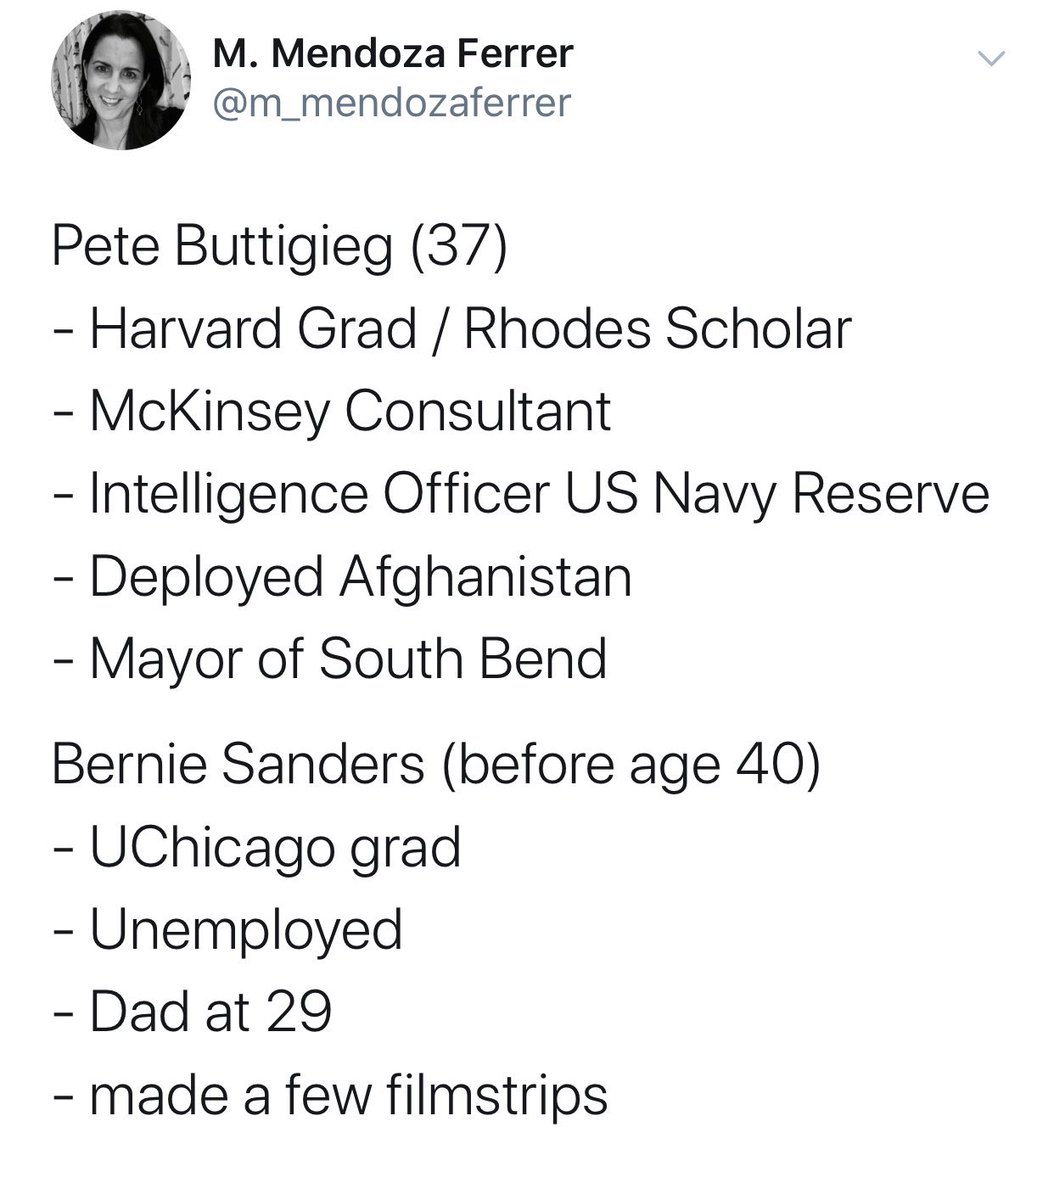Open the M. Mendoza Ferrer display name
Viewport: 1054px width, 1200px height.
[x=393, y=54]
